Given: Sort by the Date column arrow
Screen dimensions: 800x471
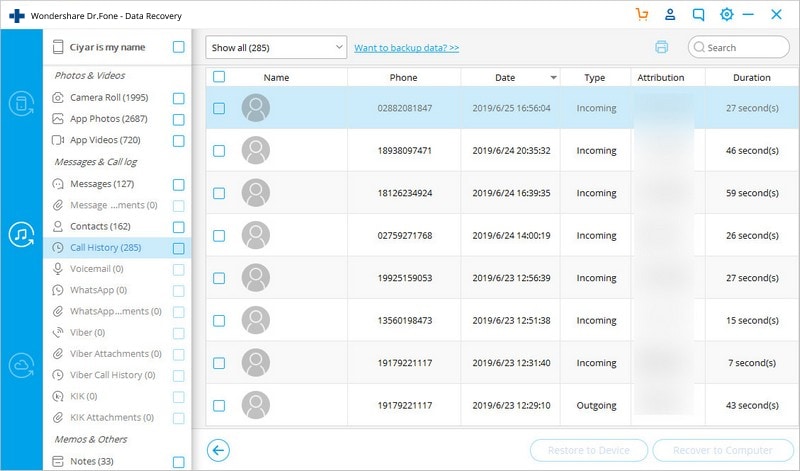Looking at the screenshot, I should (x=554, y=78).
